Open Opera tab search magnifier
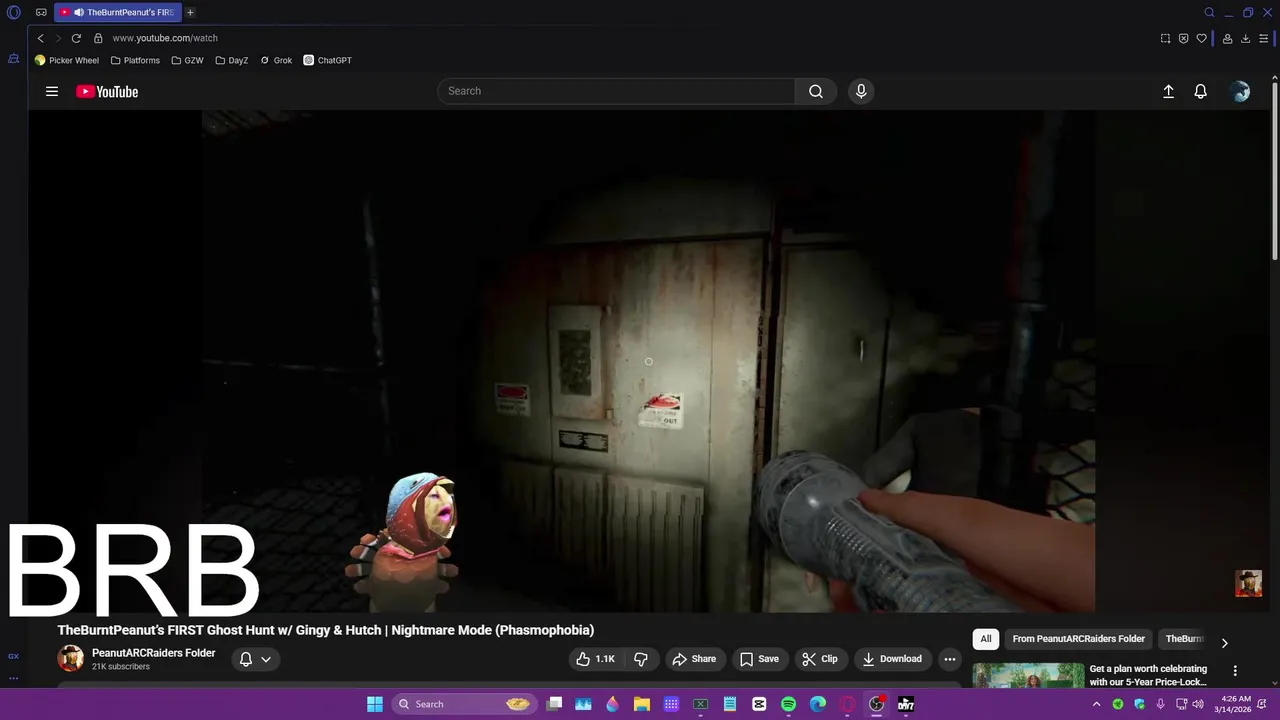The image size is (1280, 720). [x=1209, y=13]
